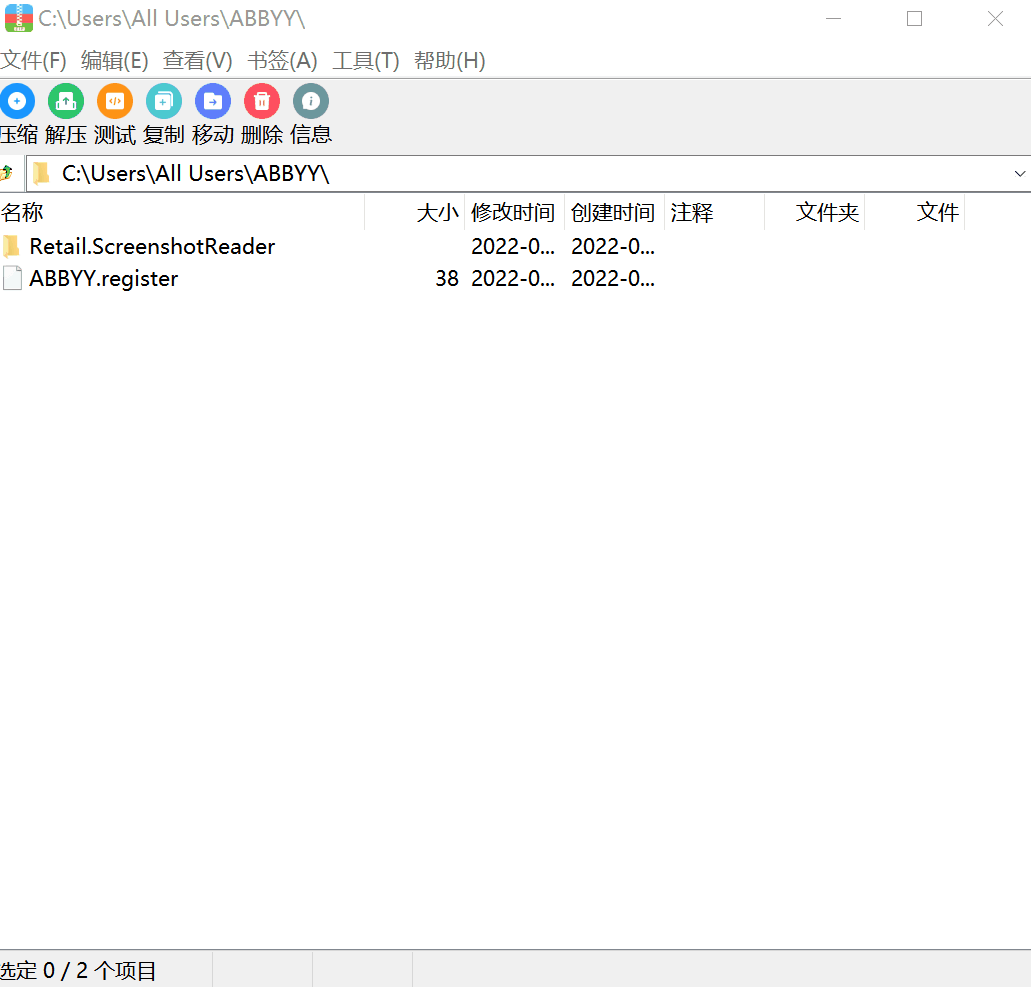Image resolution: width=1031 pixels, height=987 pixels.
Task: Expand the address path dropdown arrow
Action: (1019, 173)
